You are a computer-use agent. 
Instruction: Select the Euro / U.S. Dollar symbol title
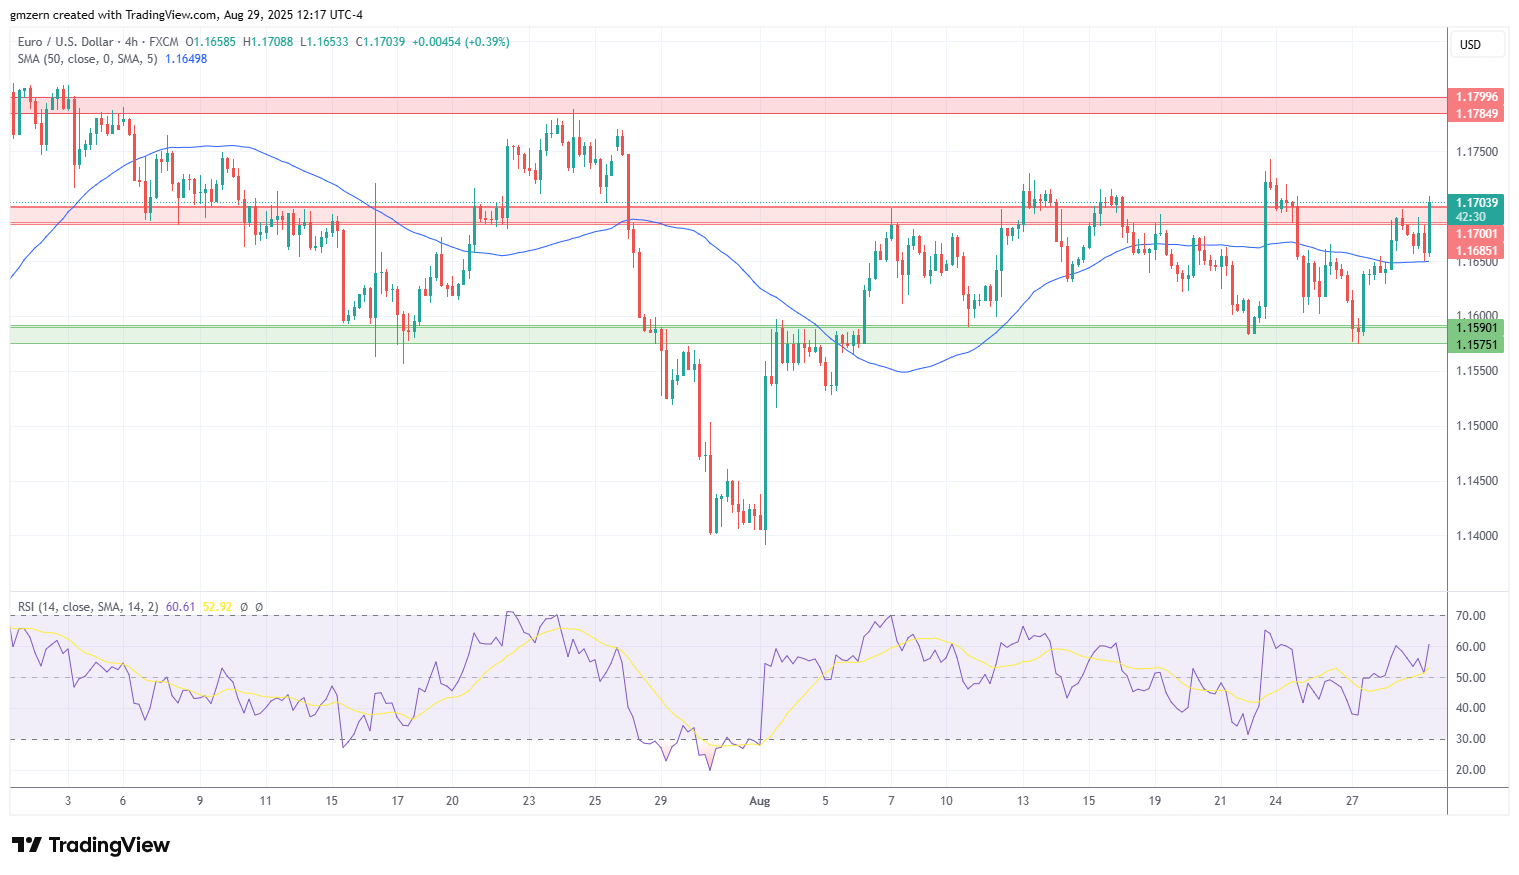[x=65, y=42]
